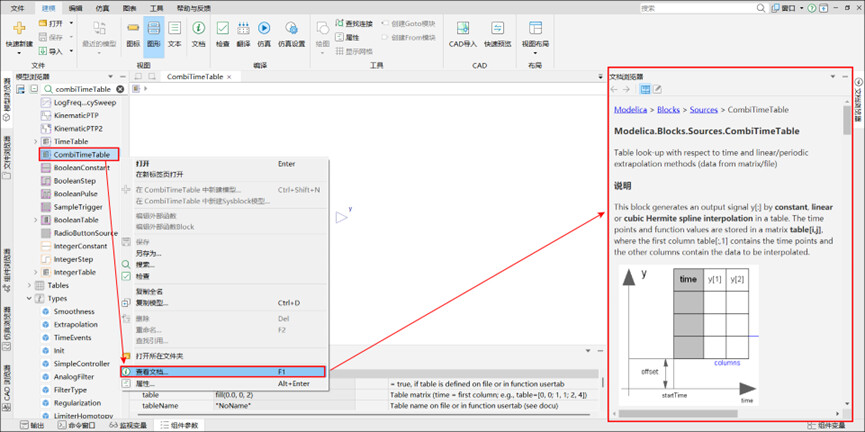This screenshot has height=432, width=865.
Task: Expand the BooleanTable tree node
Action: pyautogui.click(x=36, y=220)
